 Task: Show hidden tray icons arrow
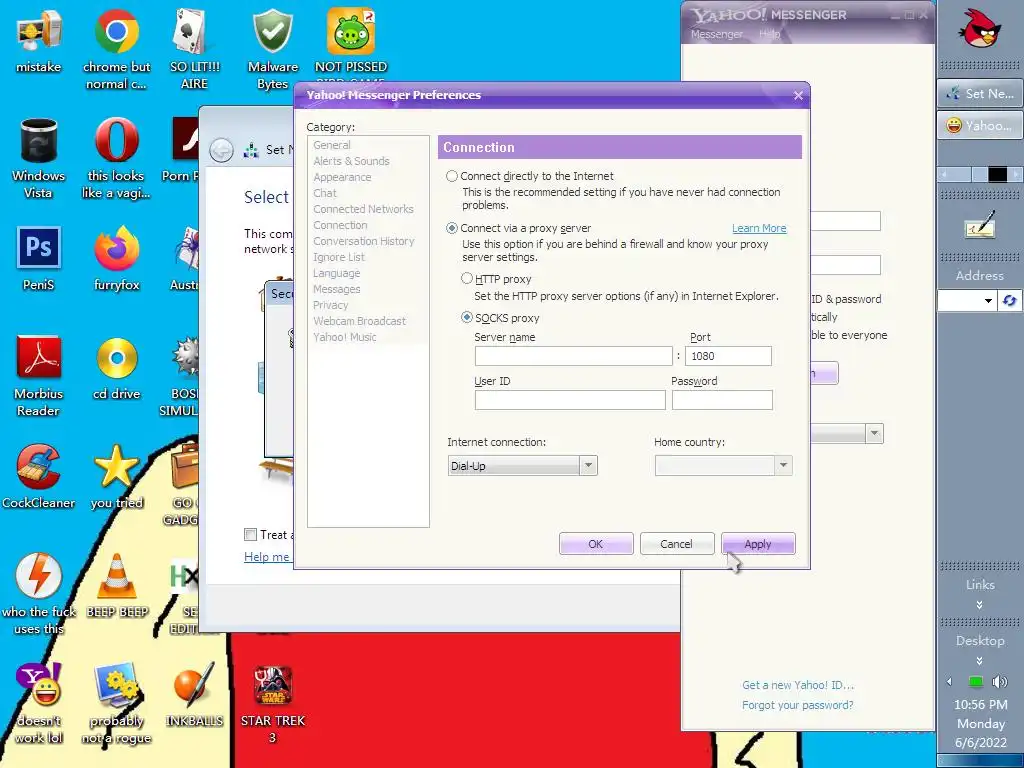click(950, 682)
